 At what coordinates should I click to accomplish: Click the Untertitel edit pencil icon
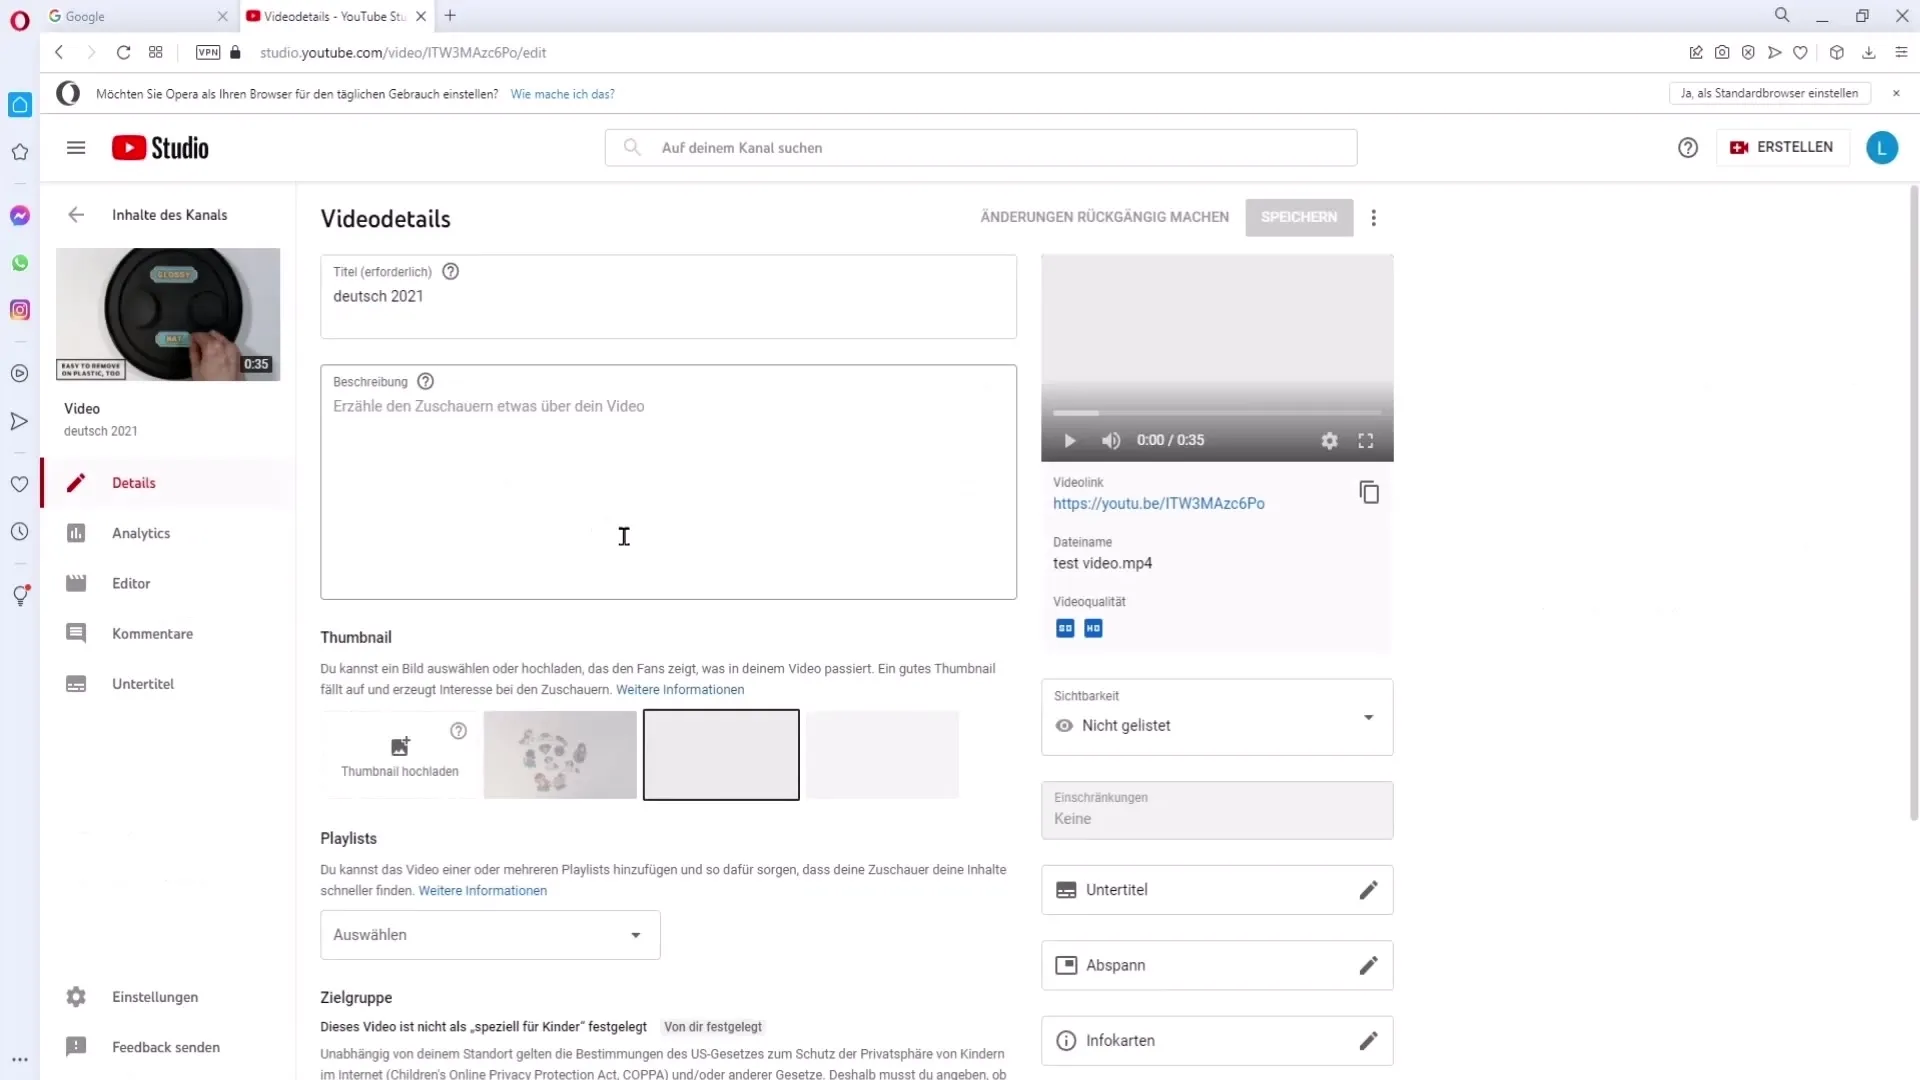(x=1367, y=889)
